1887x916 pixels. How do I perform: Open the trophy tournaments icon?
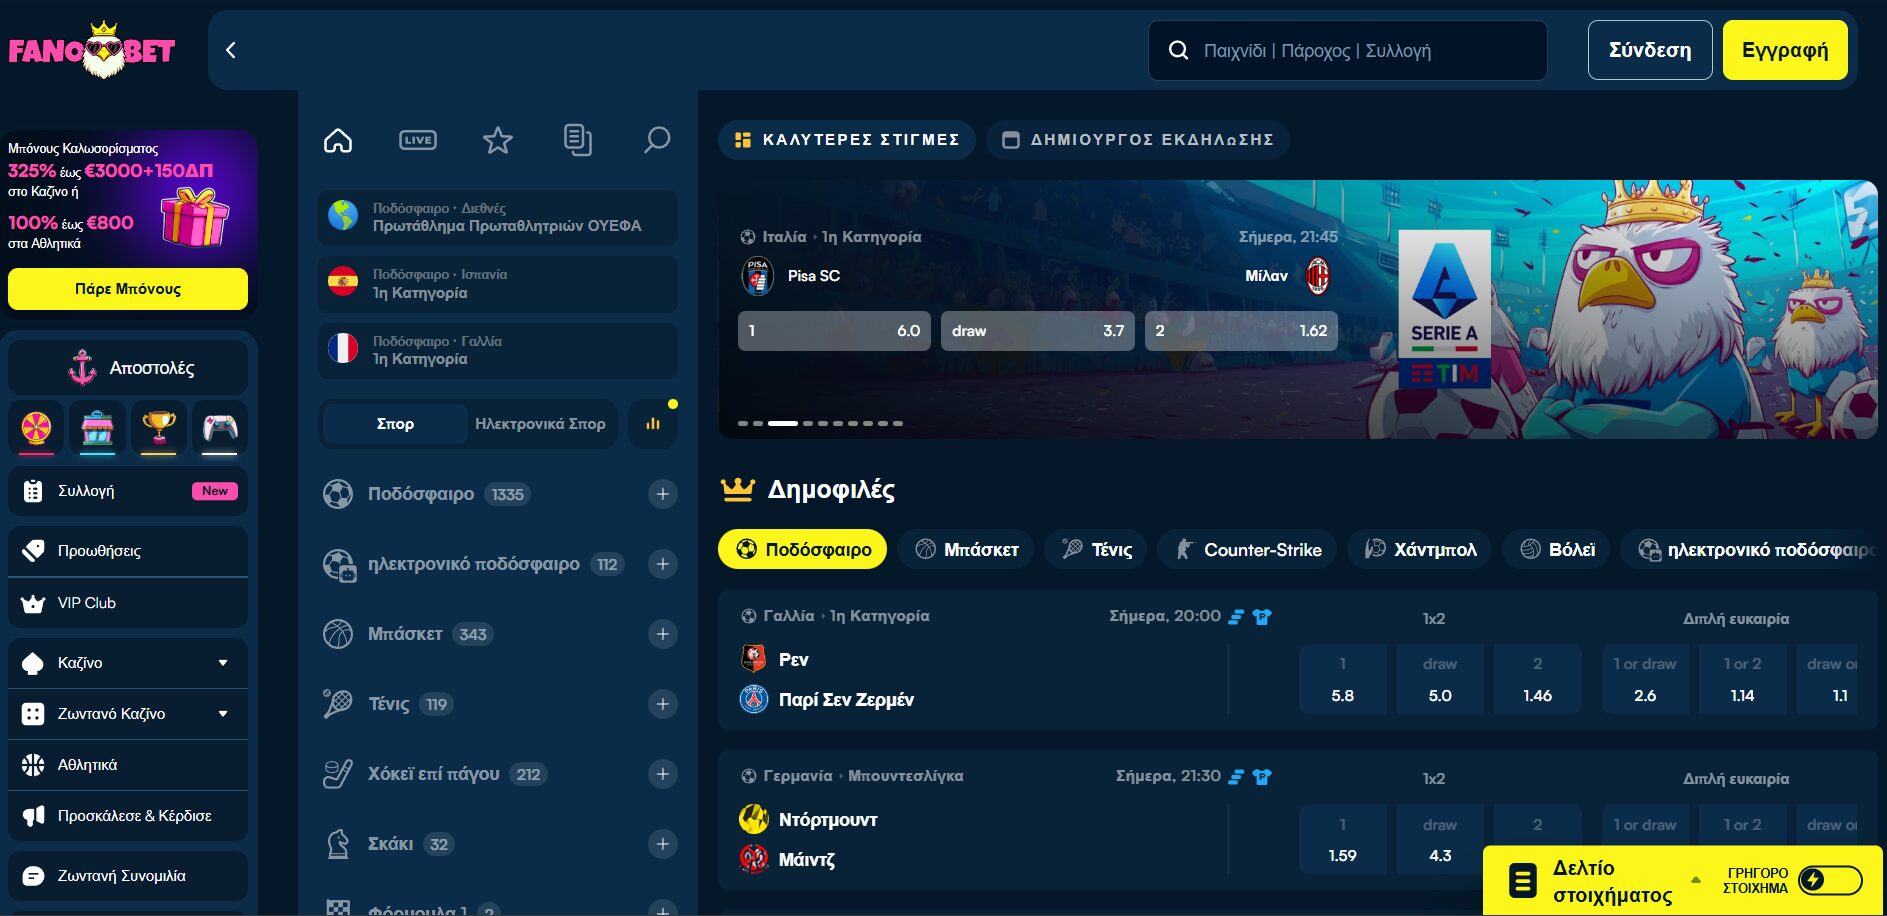(159, 429)
